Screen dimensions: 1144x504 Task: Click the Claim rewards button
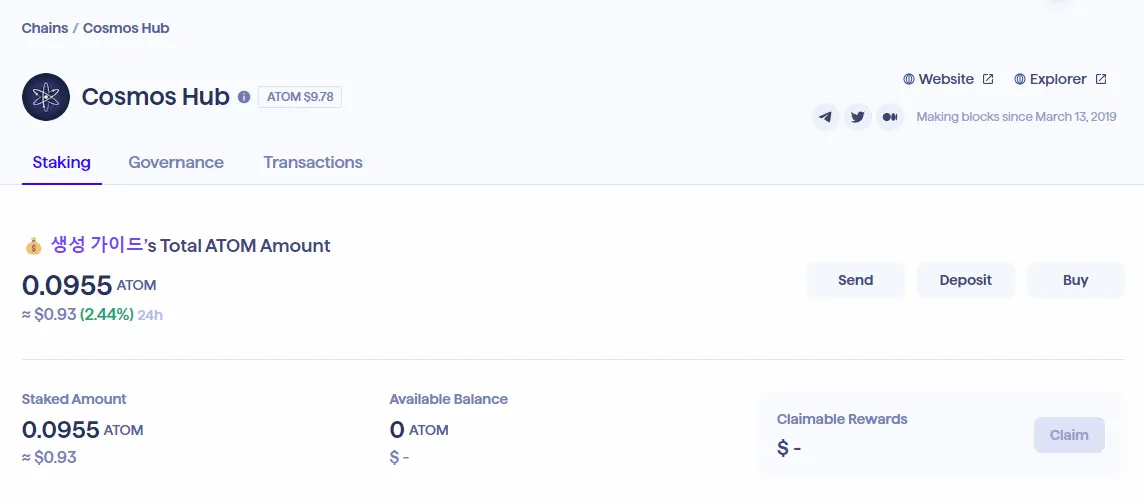1069,435
